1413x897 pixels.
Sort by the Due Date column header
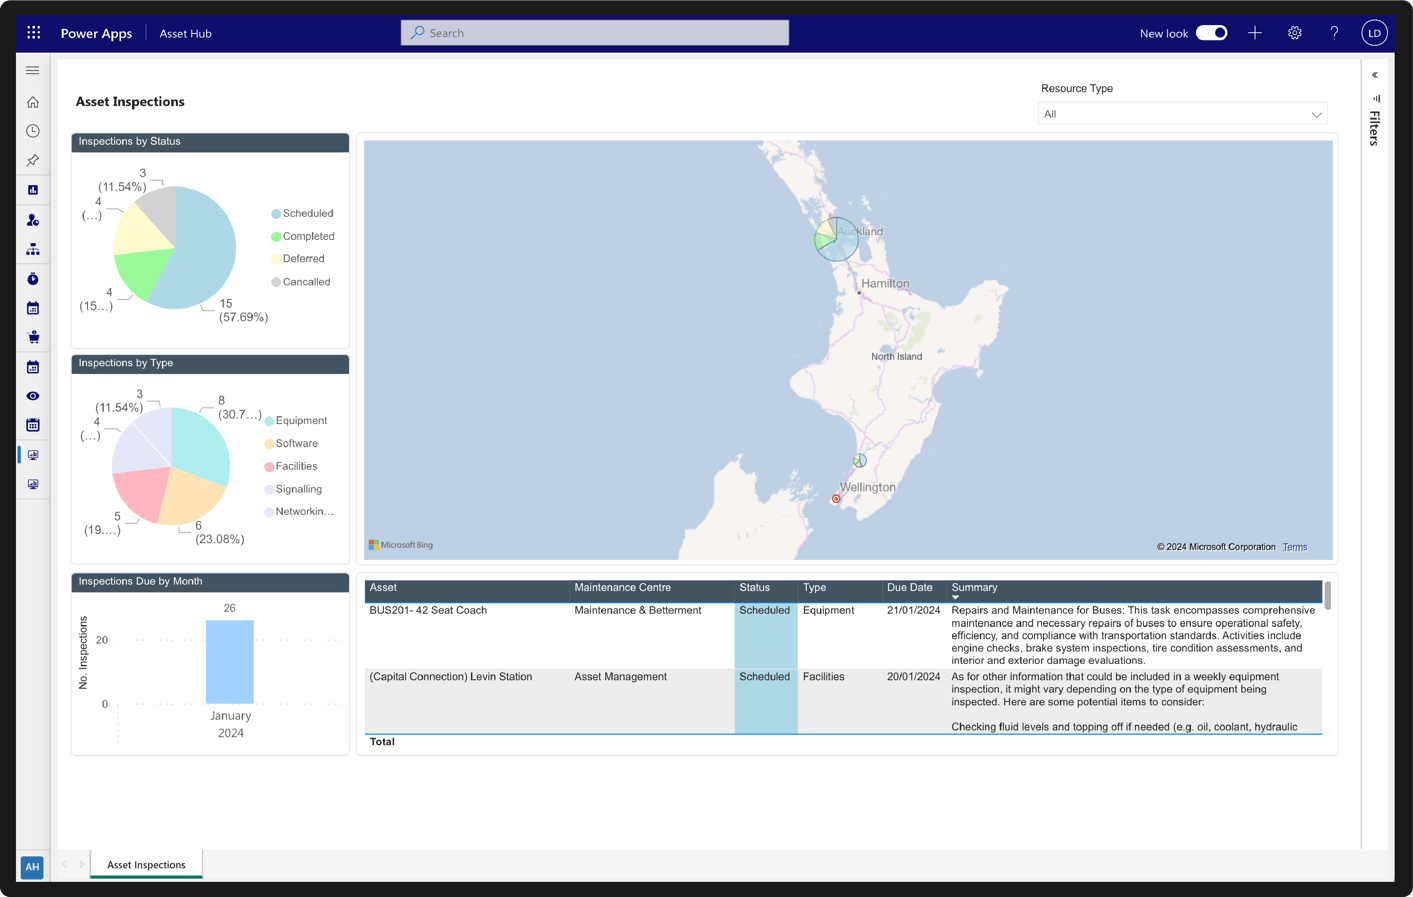(x=909, y=588)
